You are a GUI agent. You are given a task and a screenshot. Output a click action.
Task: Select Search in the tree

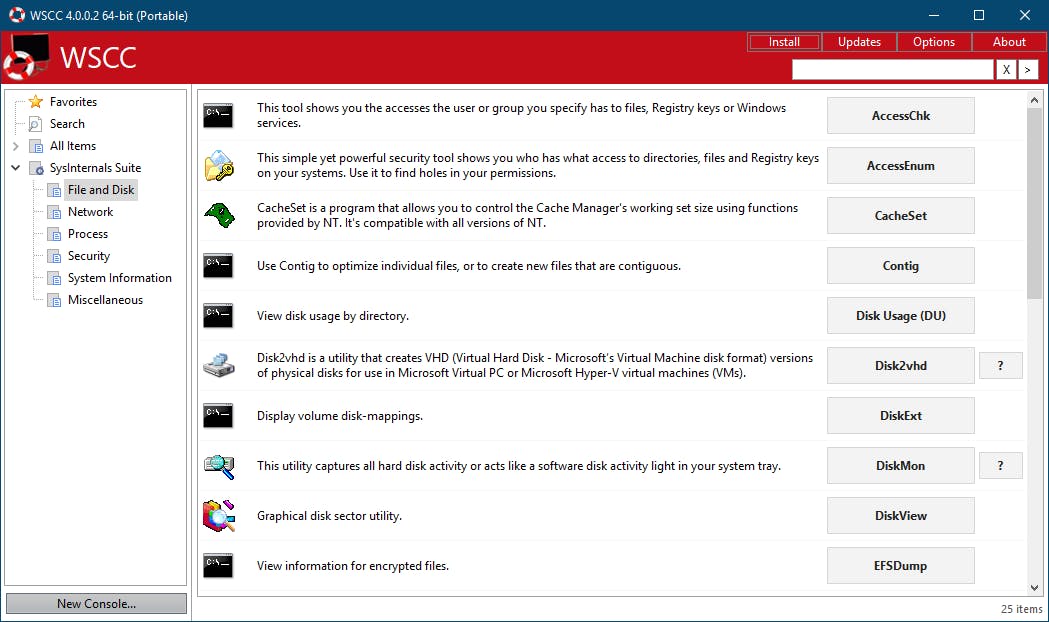(67, 124)
